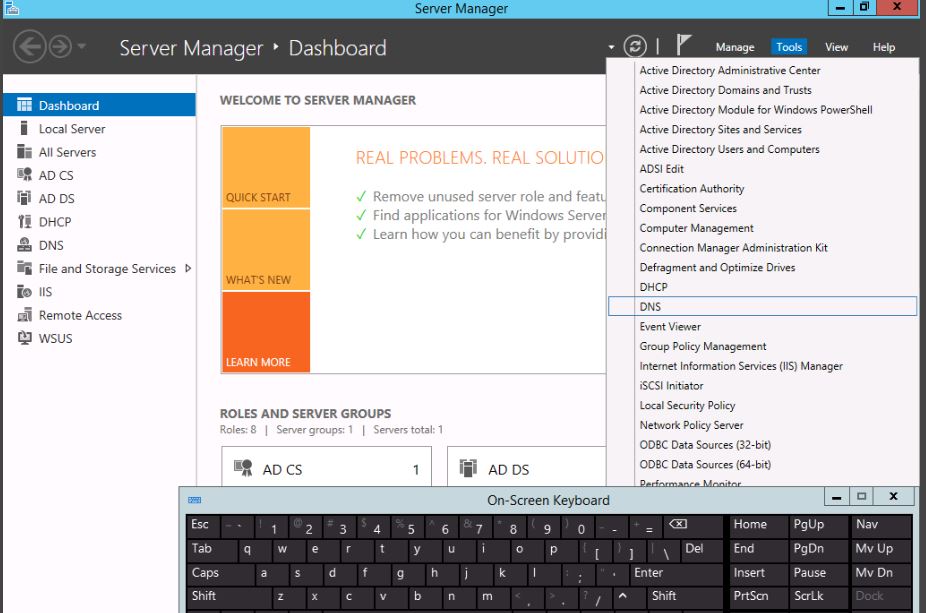Open the navigation history dropdown arrow

pos(82,47)
